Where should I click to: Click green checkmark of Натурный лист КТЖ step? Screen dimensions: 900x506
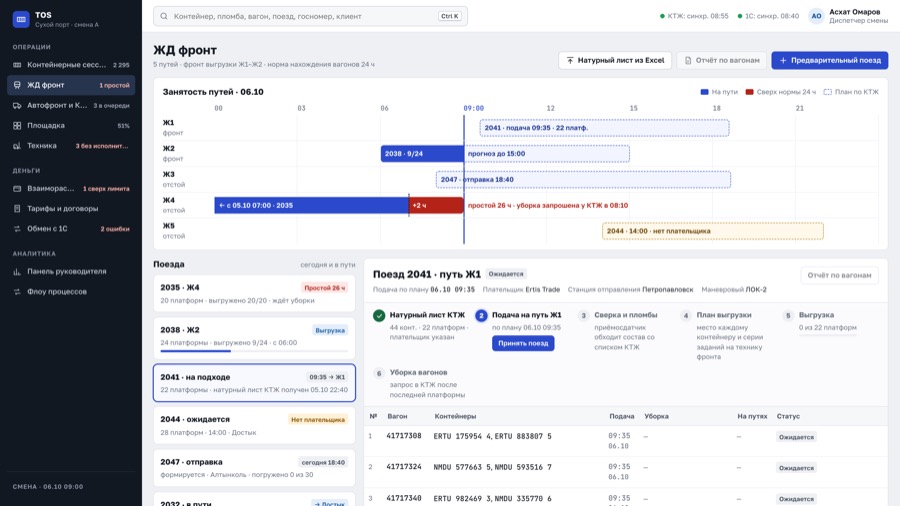pyautogui.click(x=379, y=316)
